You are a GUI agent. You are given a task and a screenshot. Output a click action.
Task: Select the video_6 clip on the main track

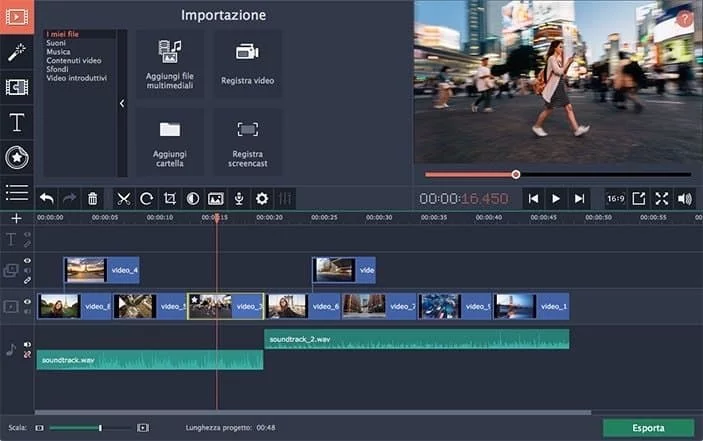pyautogui.click(x=303, y=307)
